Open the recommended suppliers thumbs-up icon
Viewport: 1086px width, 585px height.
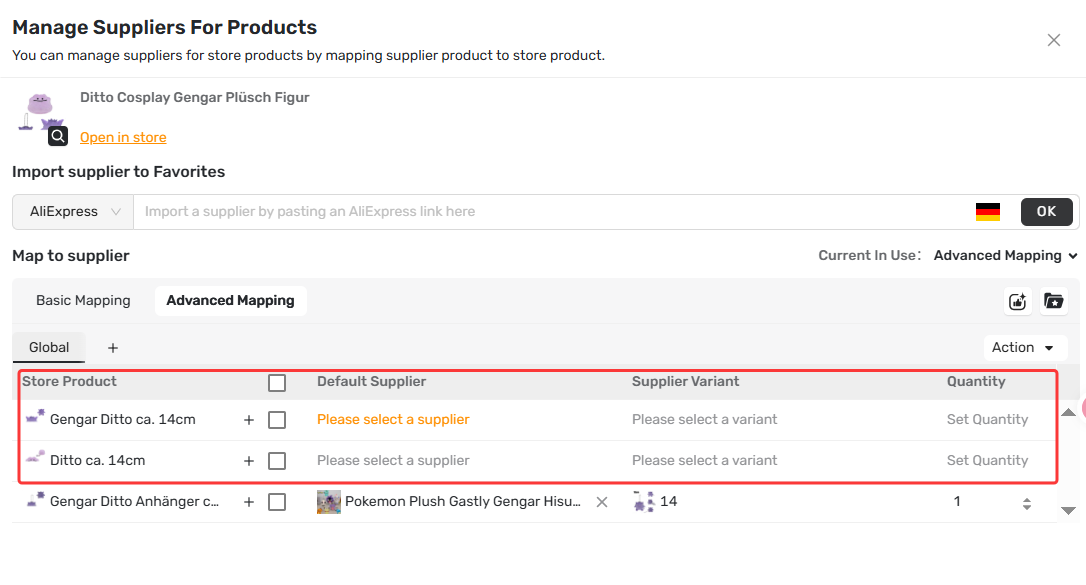click(x=1017, y=301)
